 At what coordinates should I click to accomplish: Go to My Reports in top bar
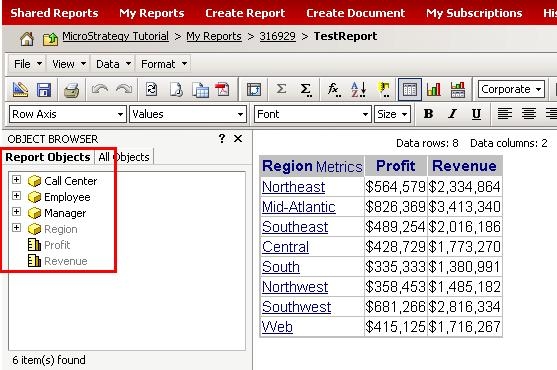point(152,13)
